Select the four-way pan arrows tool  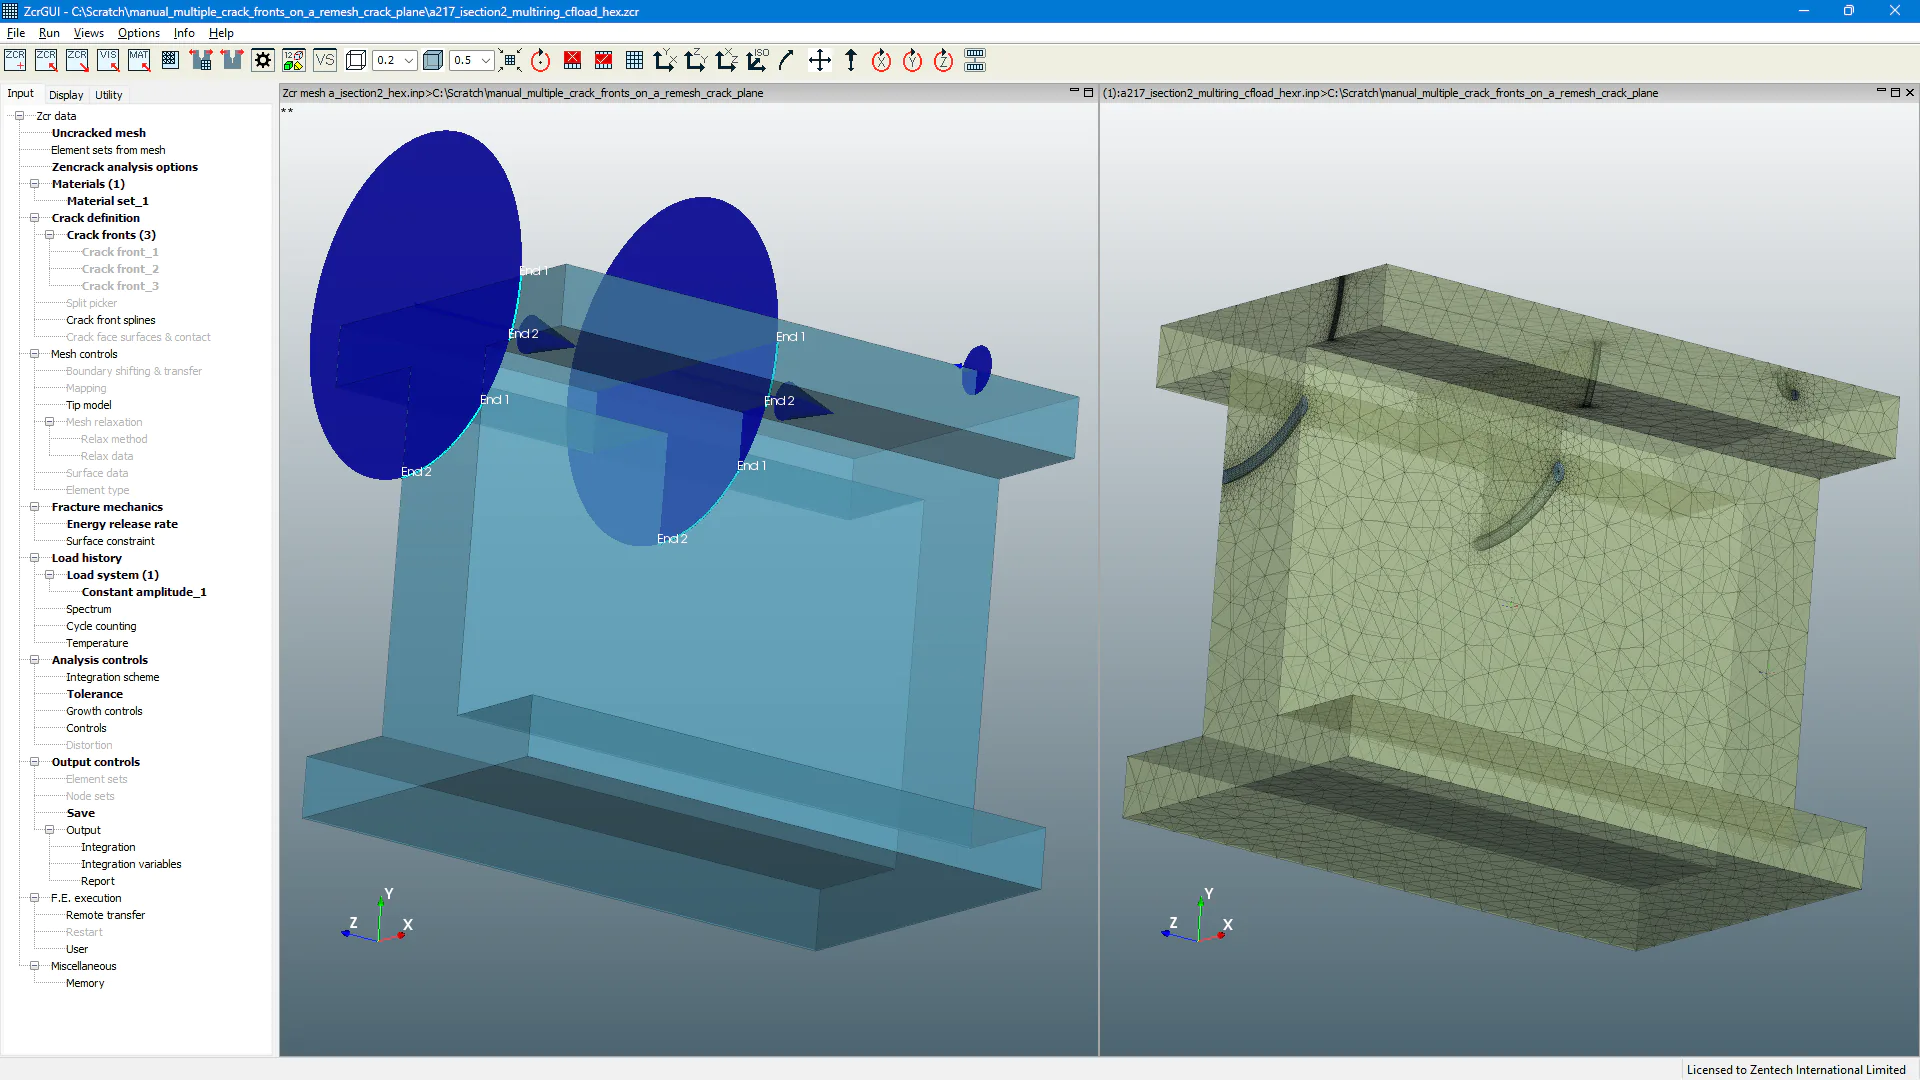coord(820,60)
